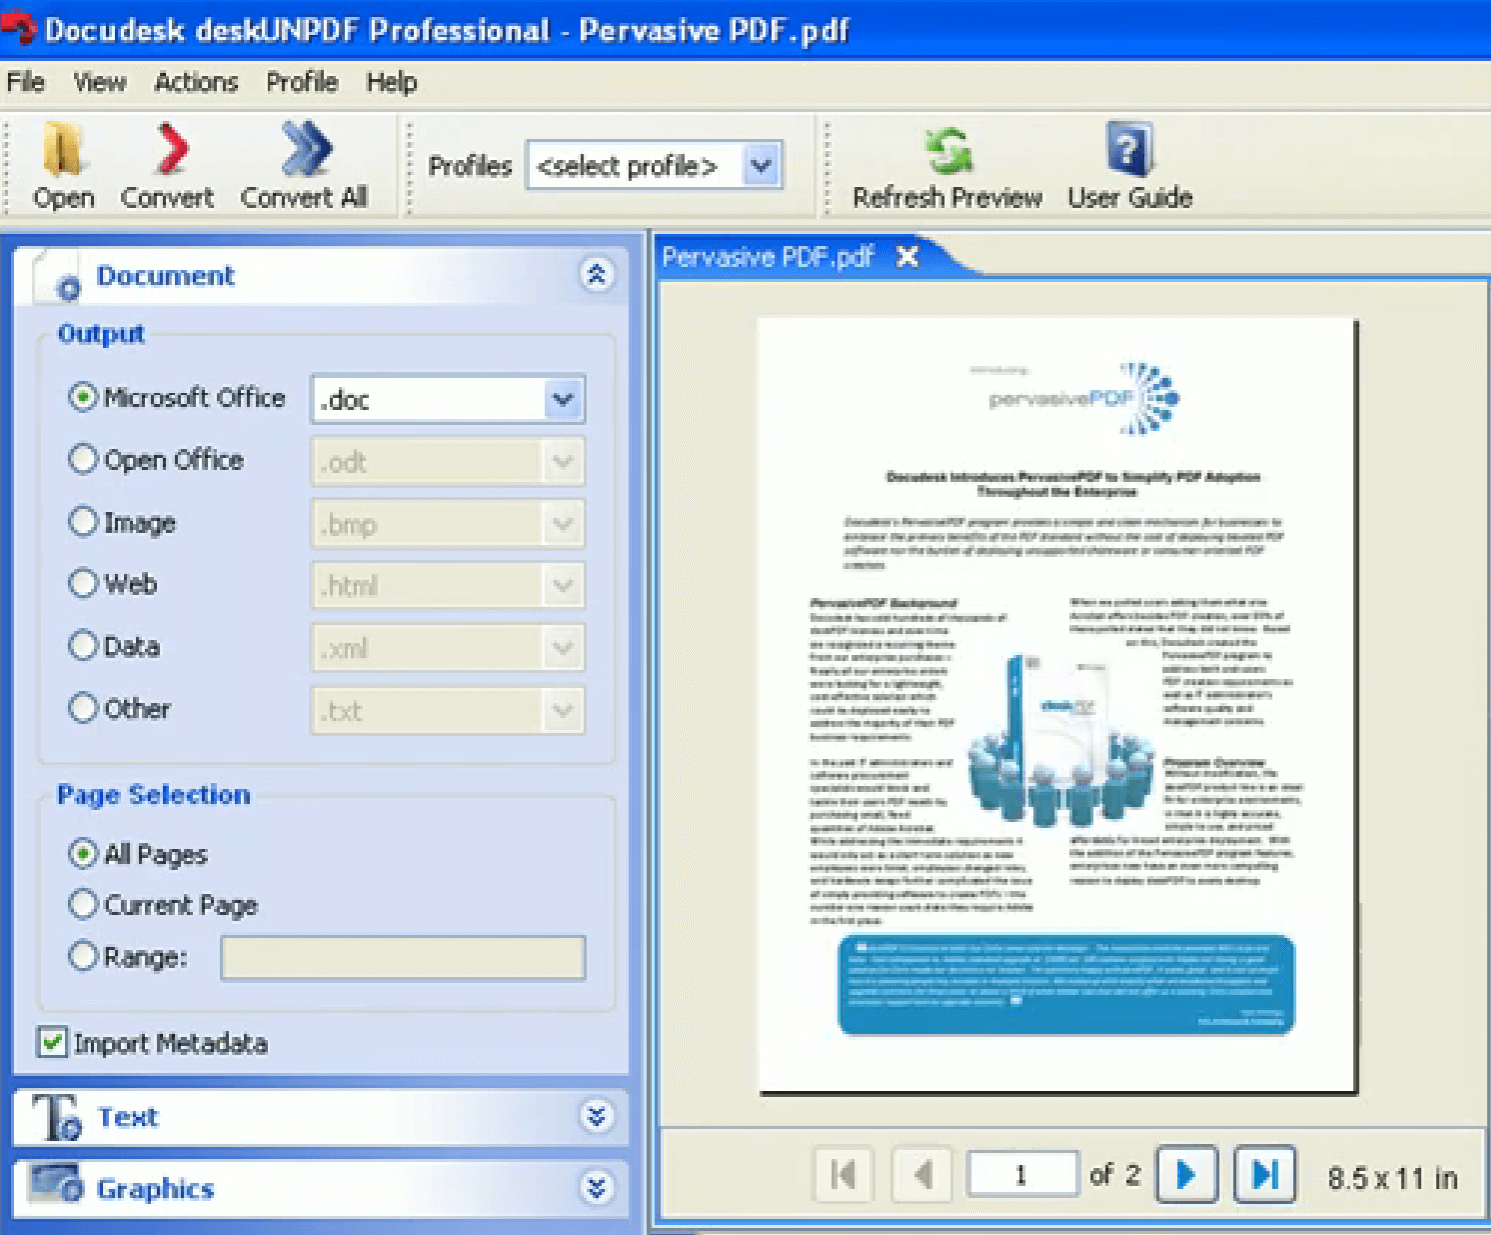
Task: Collapse the Document panel
Action: click(x=598, y=275)
